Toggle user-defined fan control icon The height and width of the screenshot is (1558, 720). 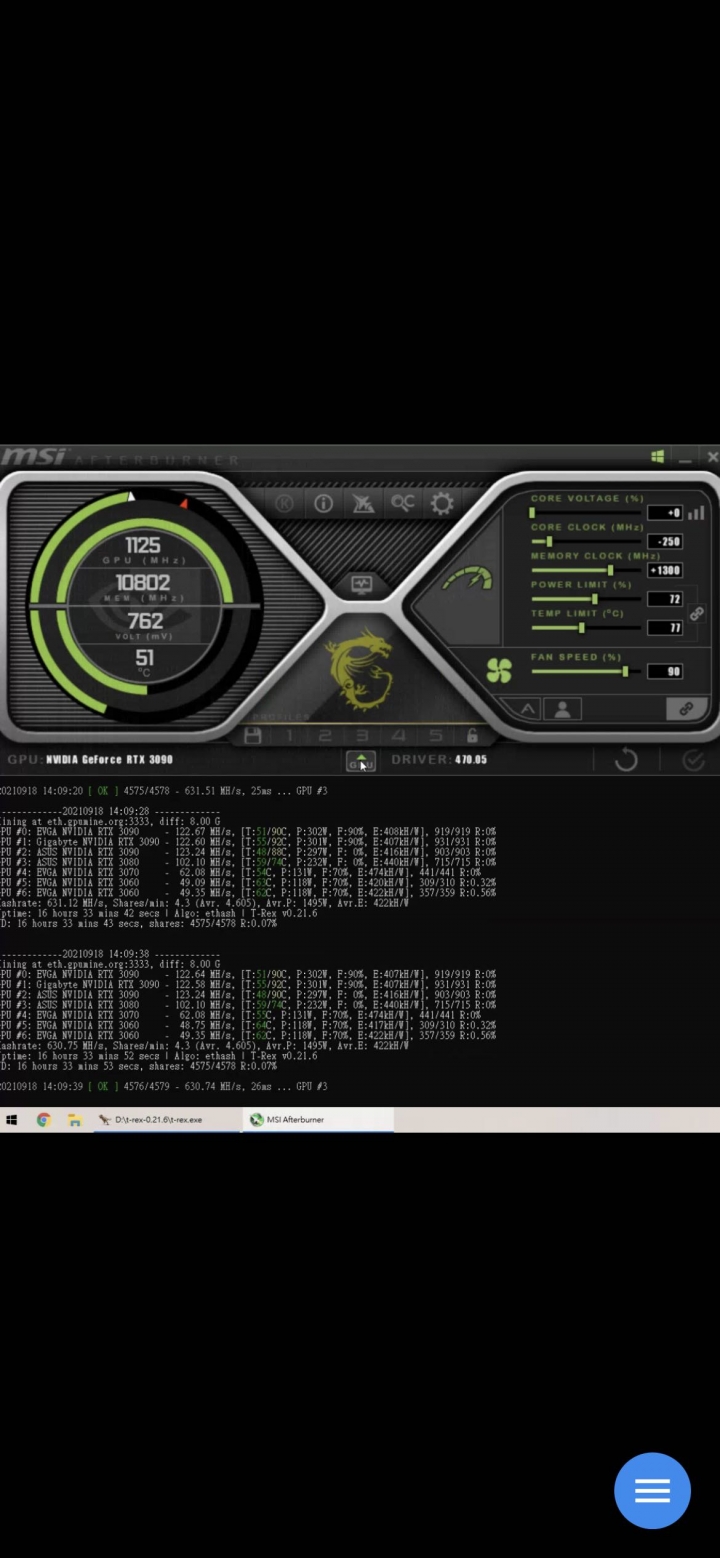click(x=562, y=709)
